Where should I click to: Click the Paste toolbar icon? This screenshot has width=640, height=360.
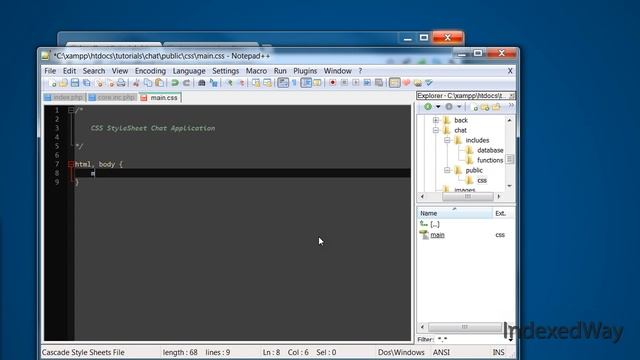tap(159, 83)
